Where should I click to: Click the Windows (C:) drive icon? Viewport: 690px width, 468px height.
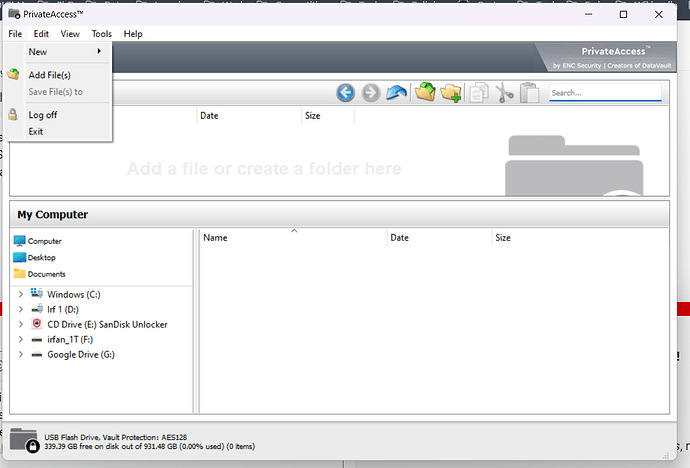tap(37, 293)
